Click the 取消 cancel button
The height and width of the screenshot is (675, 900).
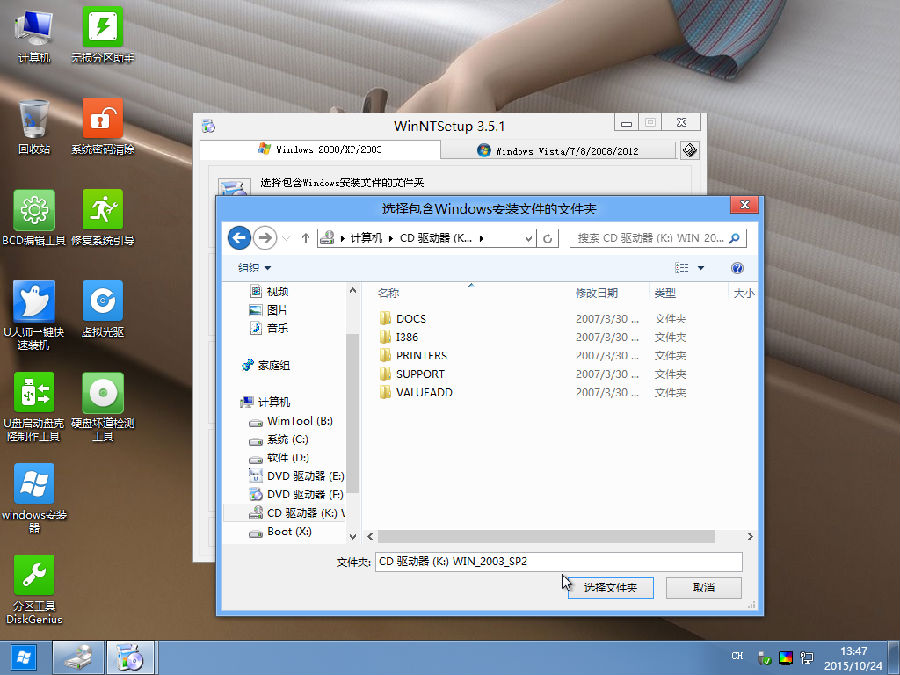click(x=704, y=588)
